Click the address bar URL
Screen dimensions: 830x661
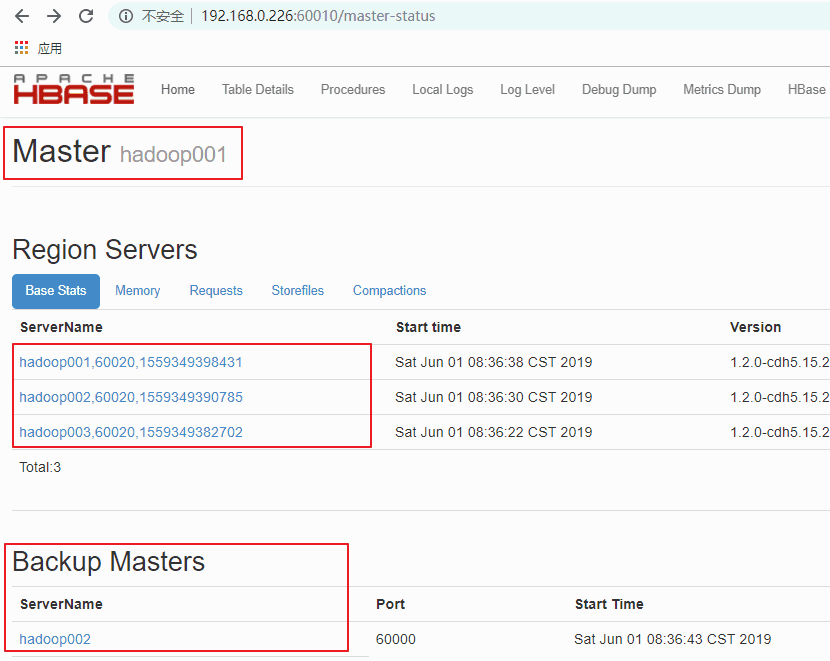[x=318, y=16]
